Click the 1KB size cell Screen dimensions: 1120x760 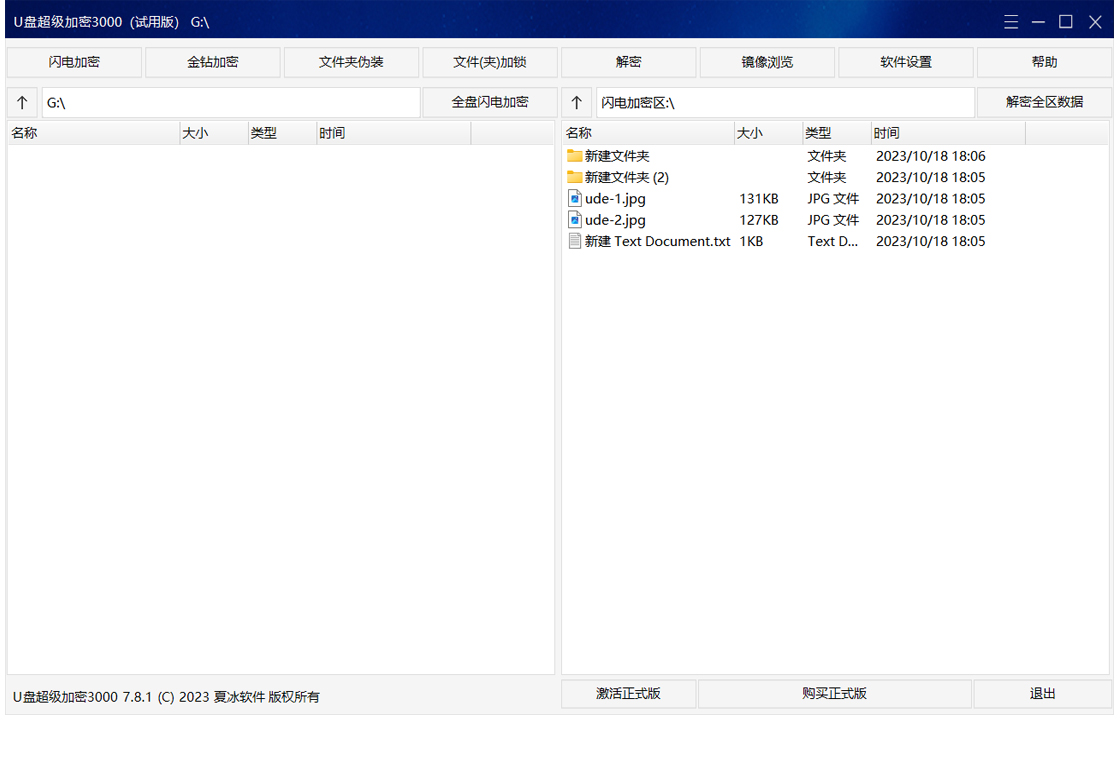751,241
